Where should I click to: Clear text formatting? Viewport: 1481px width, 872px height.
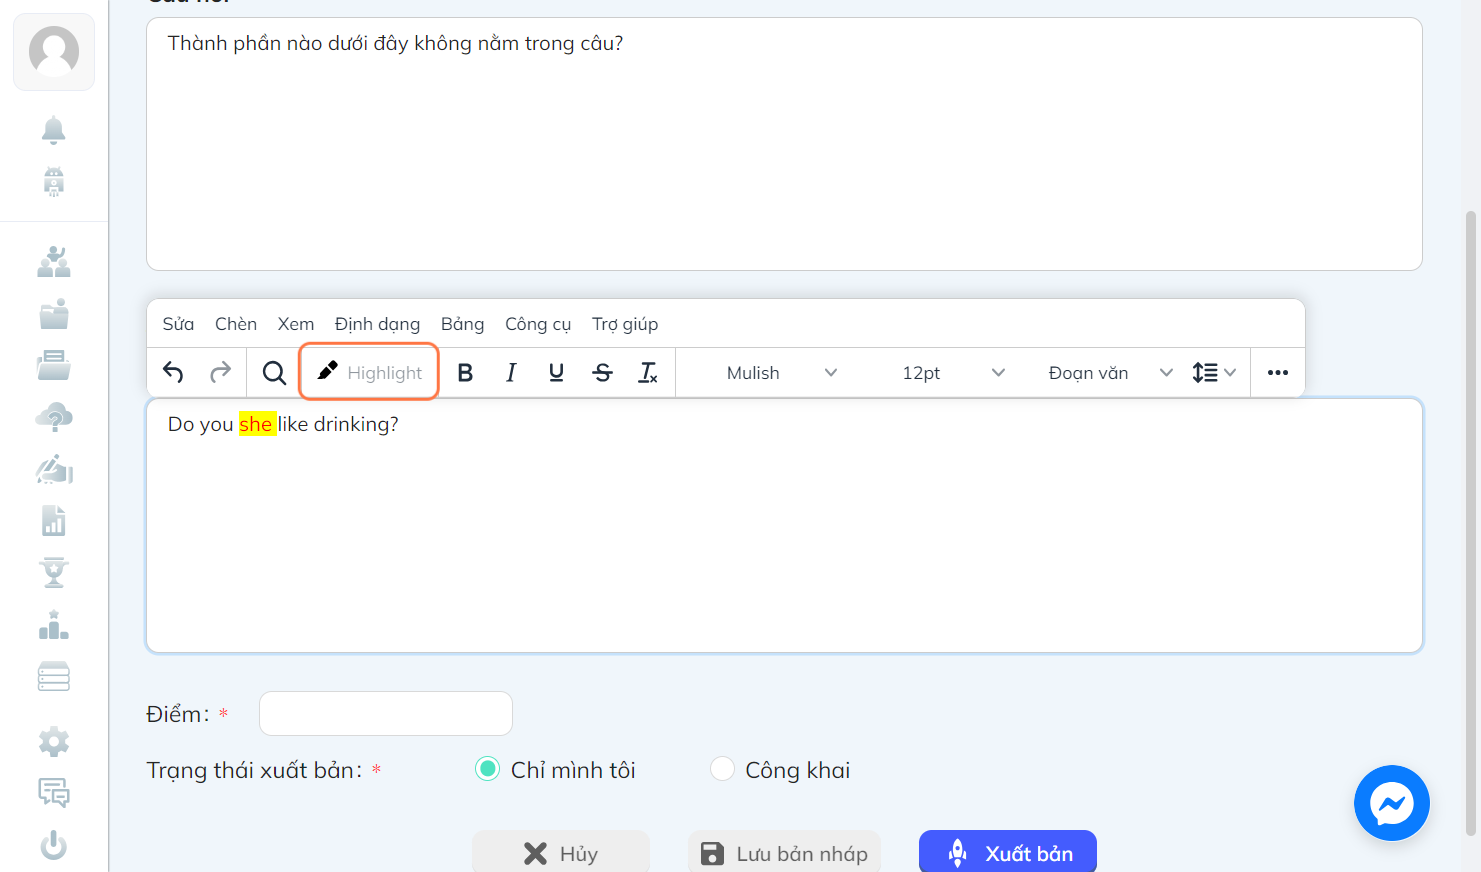(648, 373)
